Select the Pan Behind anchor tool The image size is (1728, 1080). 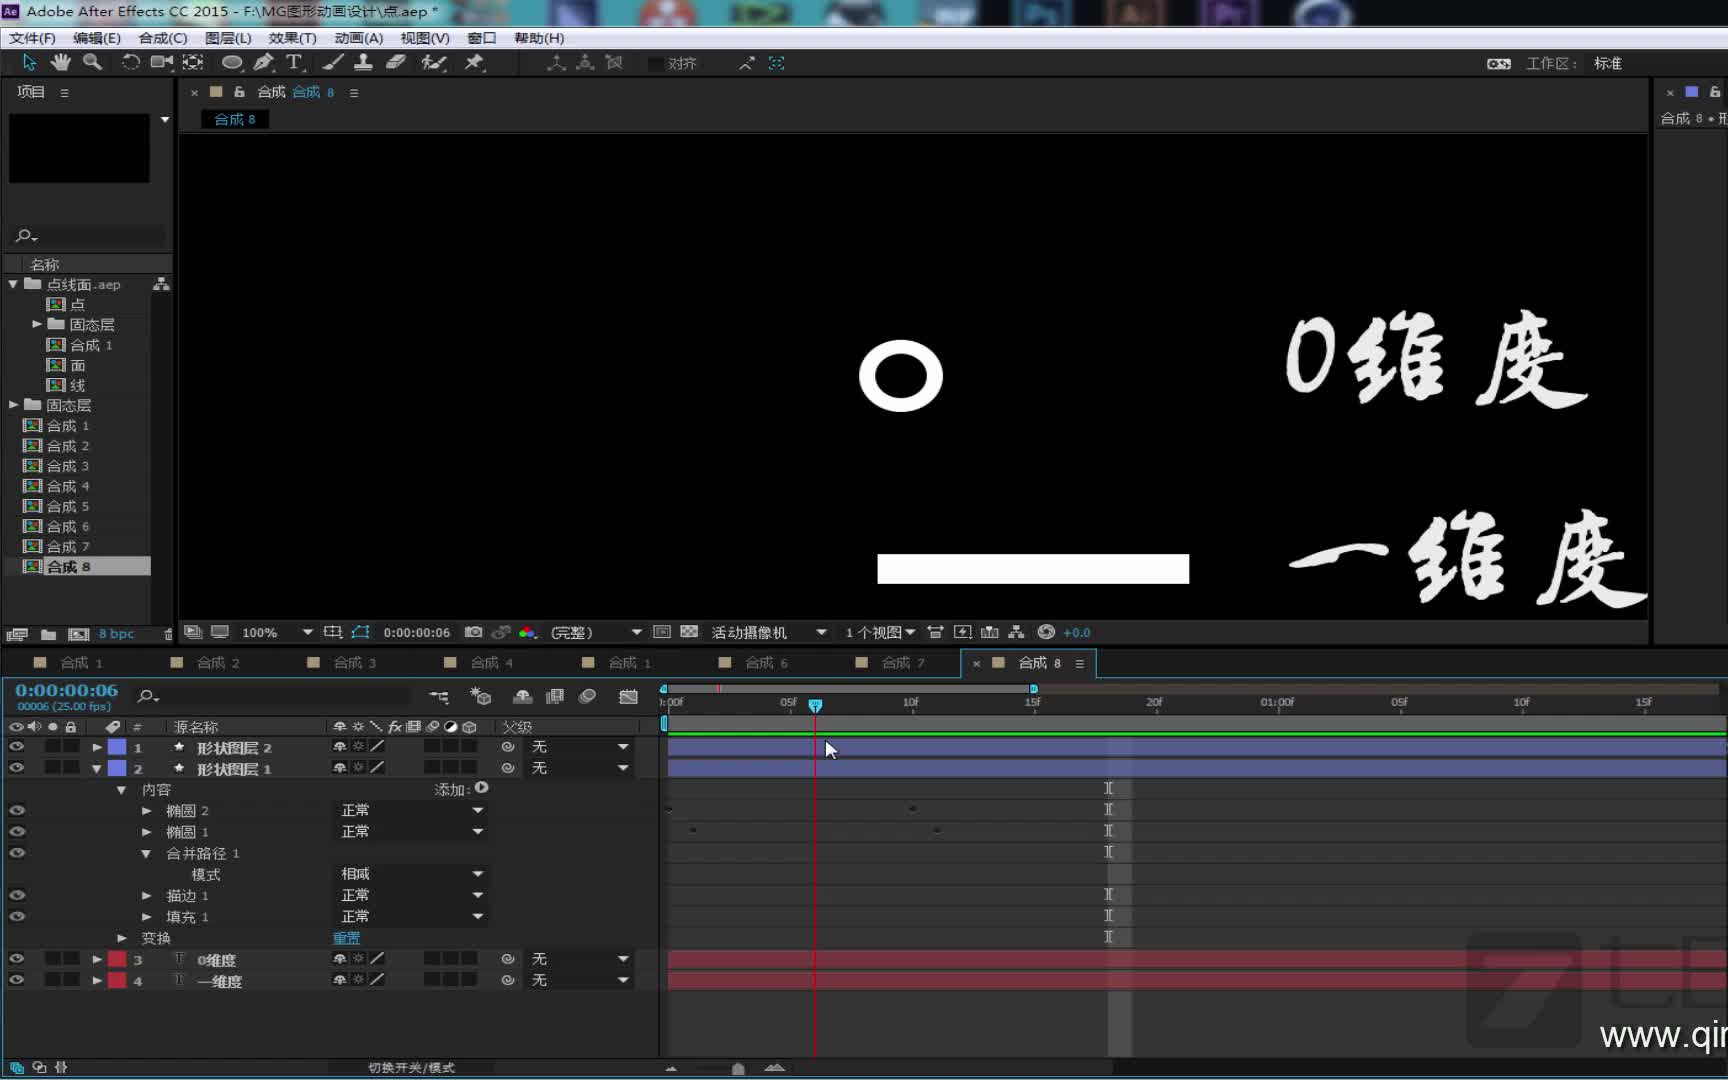point(193,62)
